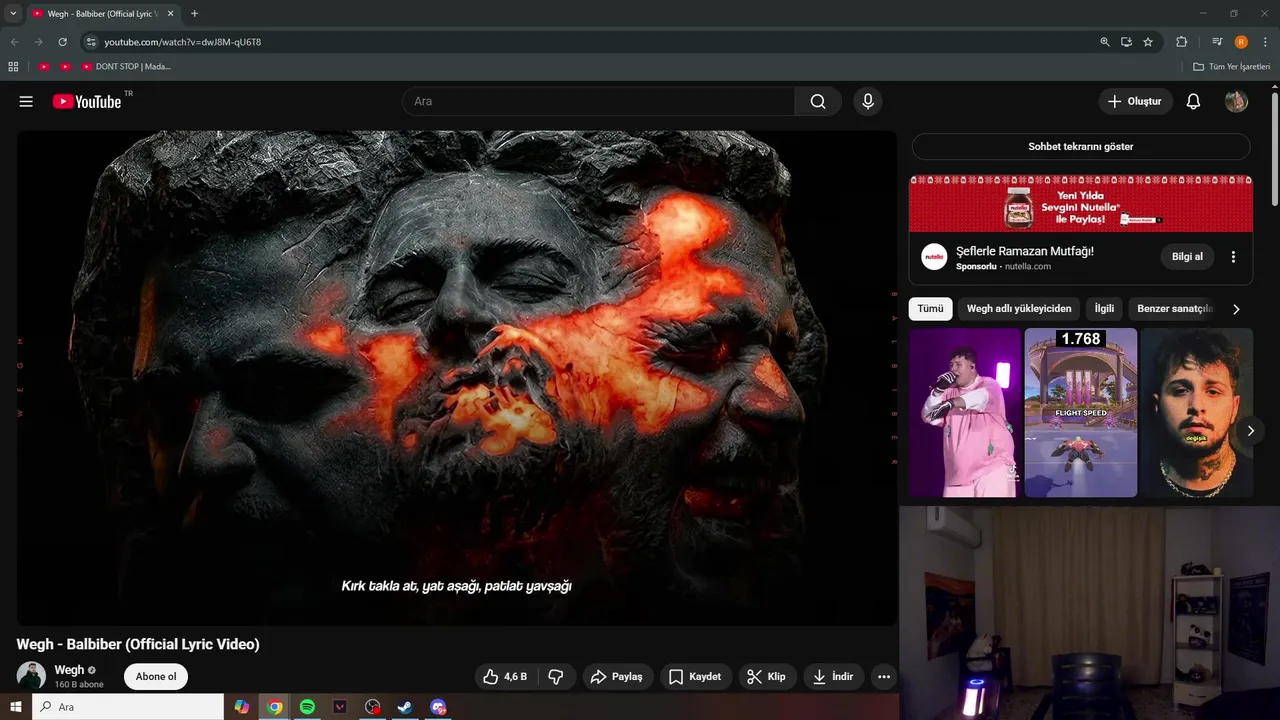
Task: Open the DONT STOP | Mada... bookmark
Action: click(x=126, y=67)
